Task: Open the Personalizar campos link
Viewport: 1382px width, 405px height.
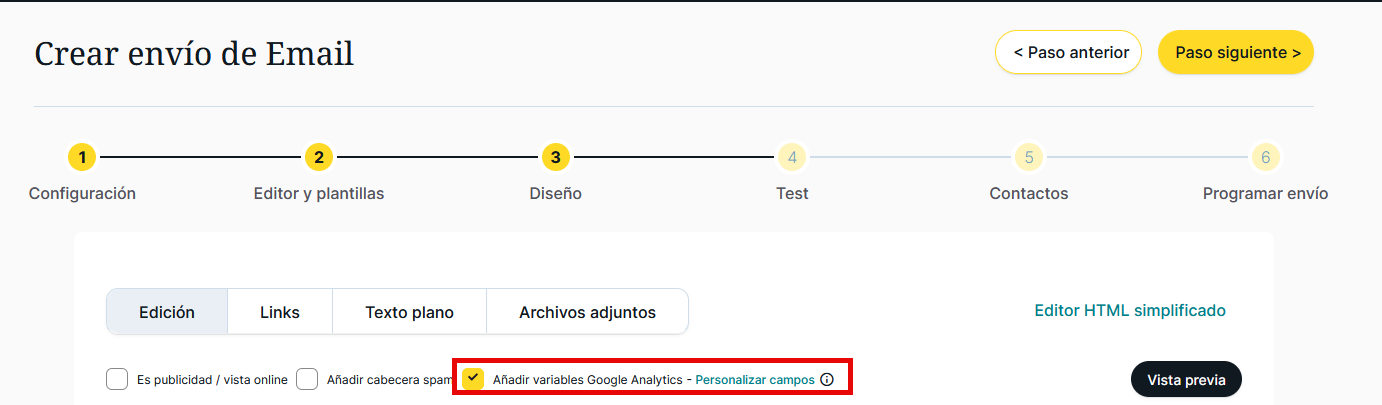Action: point(755,380)
